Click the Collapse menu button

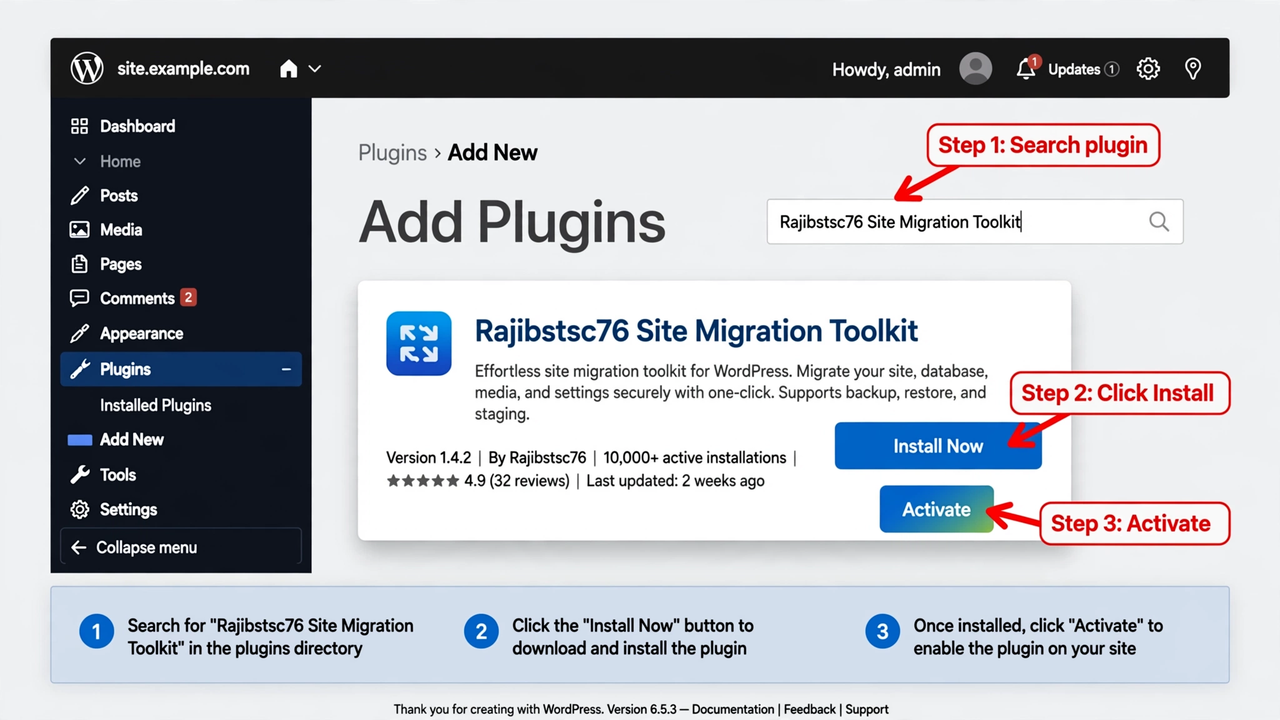tap(181, 548)
